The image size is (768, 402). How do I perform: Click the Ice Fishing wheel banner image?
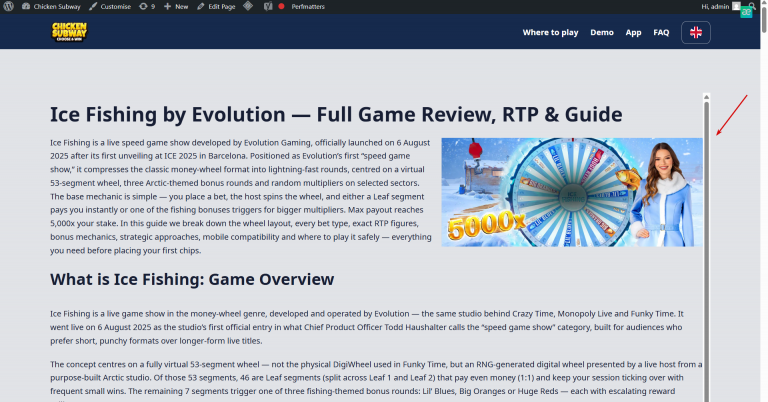point(572,192)
